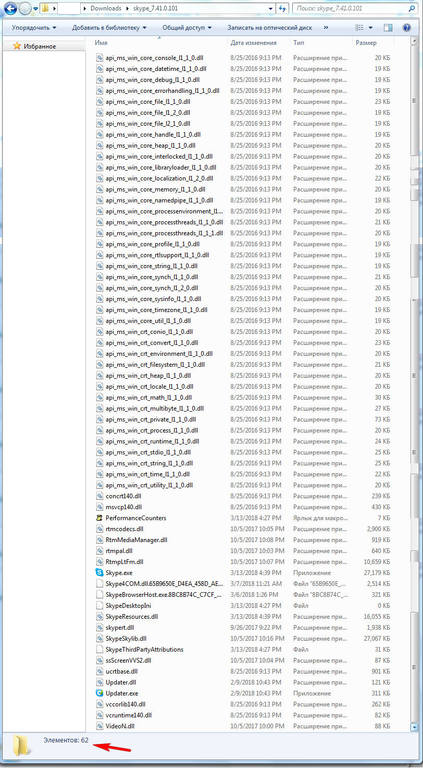Select the Updater.exe file icon

pyautogui.click(x=100, y=693)
